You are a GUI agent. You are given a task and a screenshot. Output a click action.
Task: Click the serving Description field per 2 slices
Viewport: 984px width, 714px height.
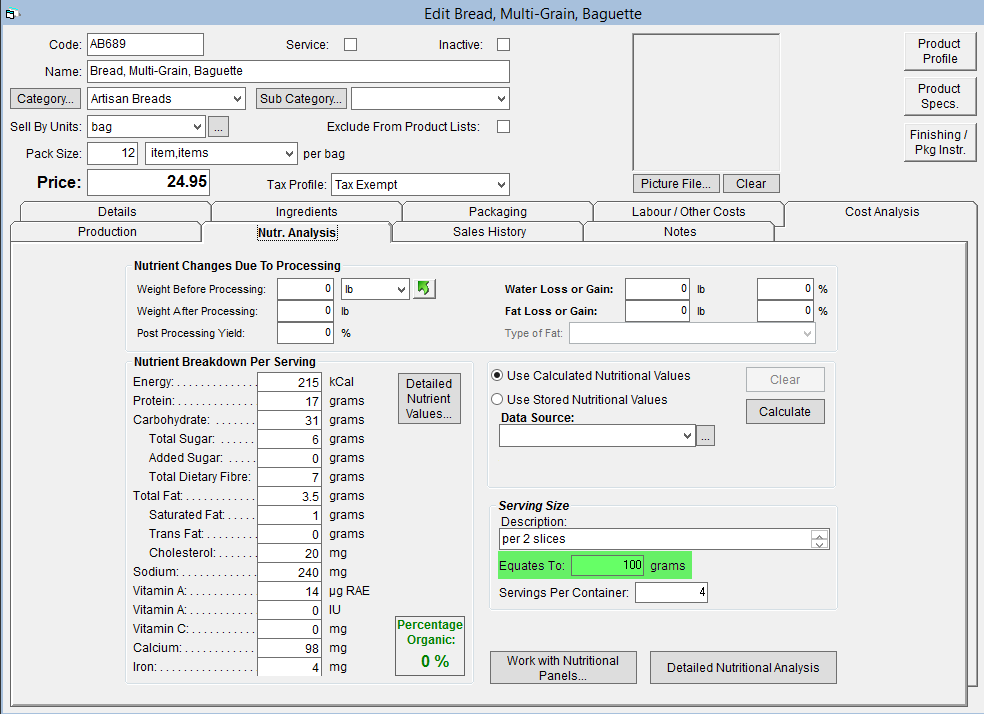656,539
